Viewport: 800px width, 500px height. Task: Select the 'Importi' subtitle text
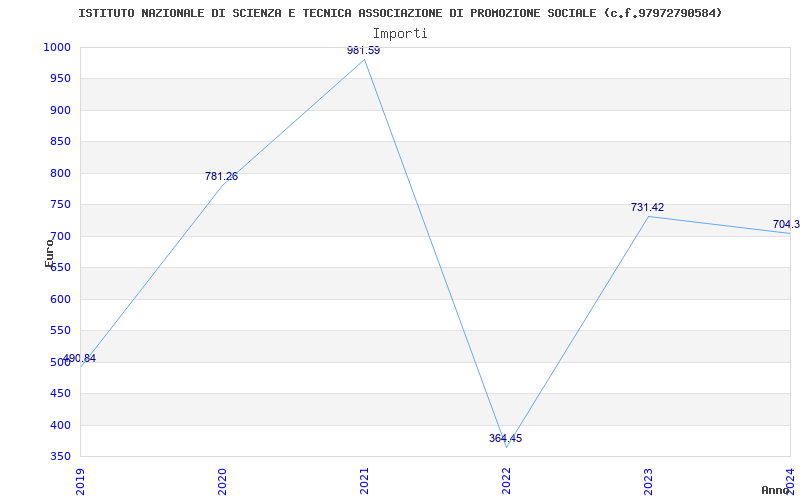click(400, 34)
